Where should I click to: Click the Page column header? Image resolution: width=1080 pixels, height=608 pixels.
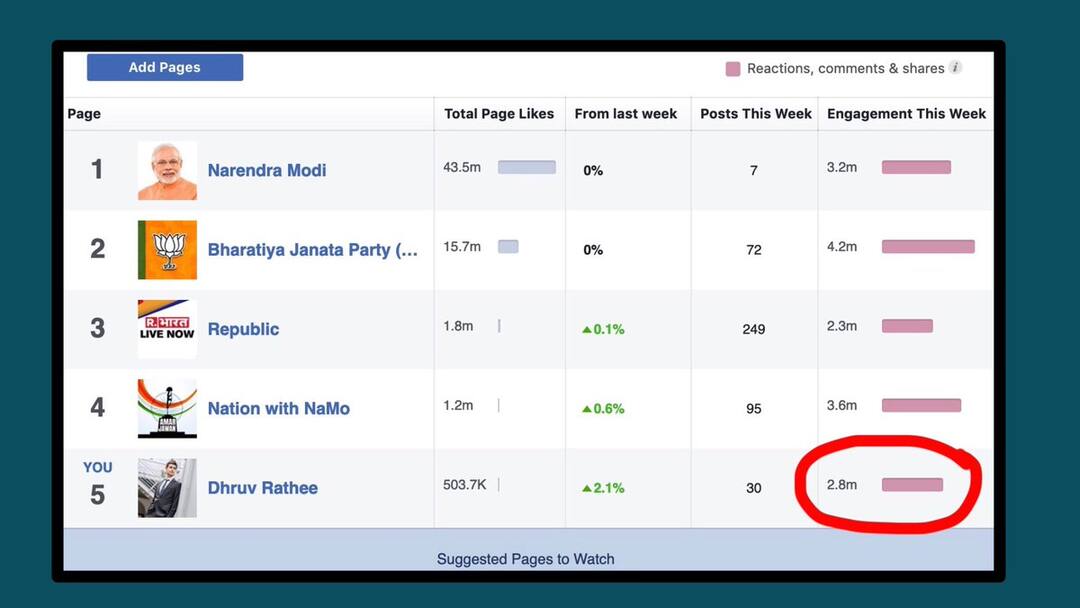pyautogui.click(x=84, y=114)
